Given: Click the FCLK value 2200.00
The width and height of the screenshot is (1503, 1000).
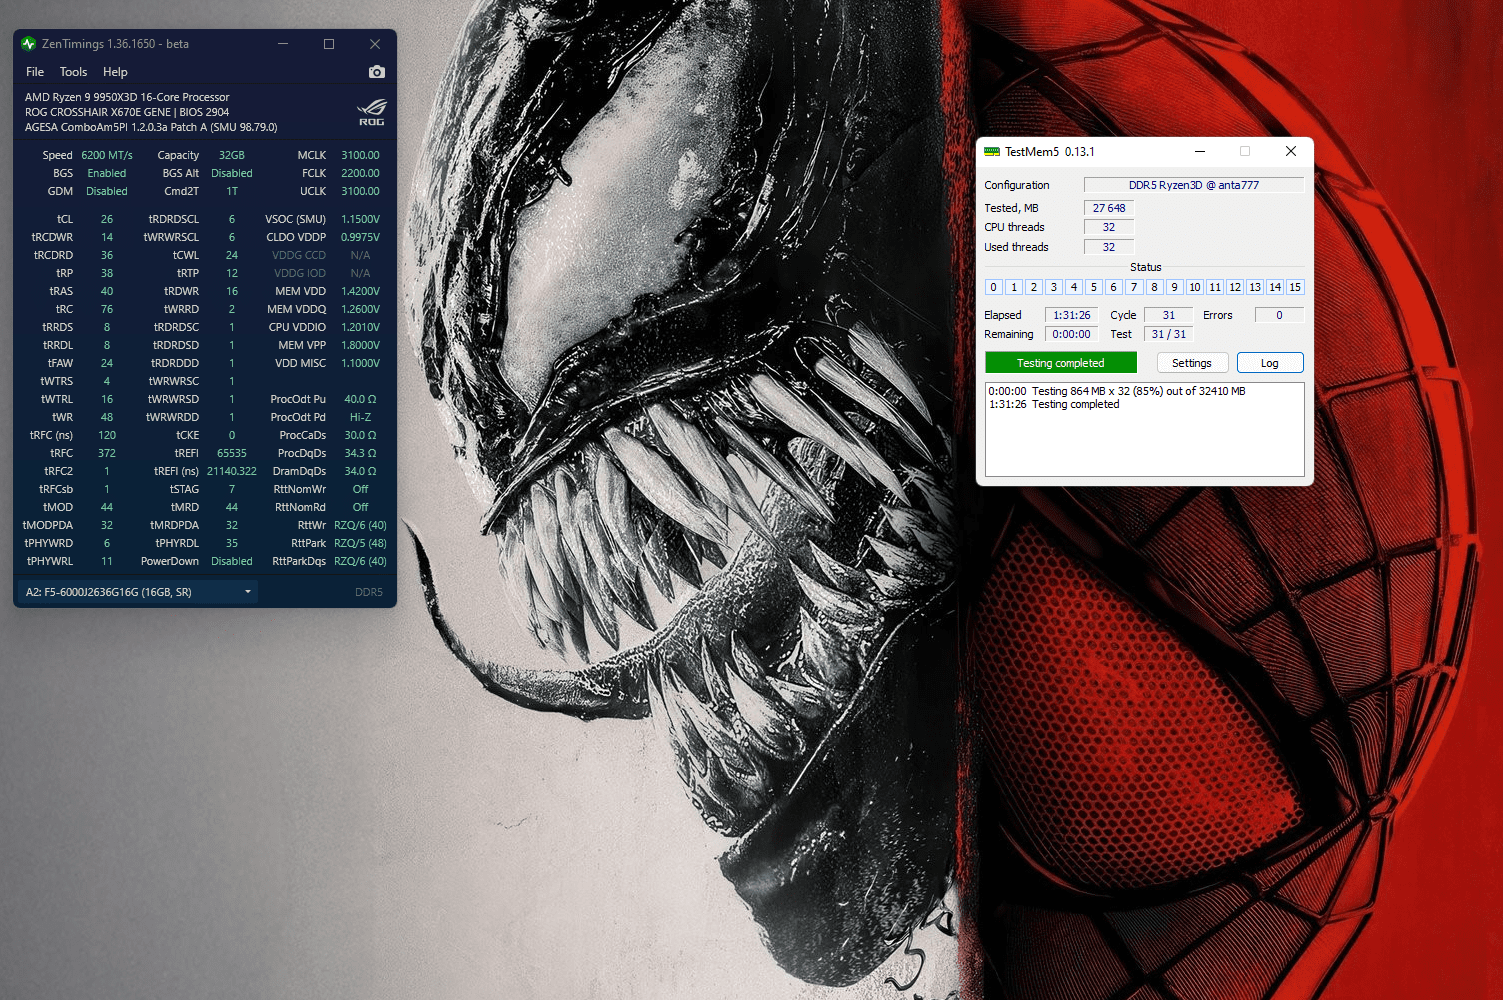Looking at the screenshot, I should [x=360, y=173].
